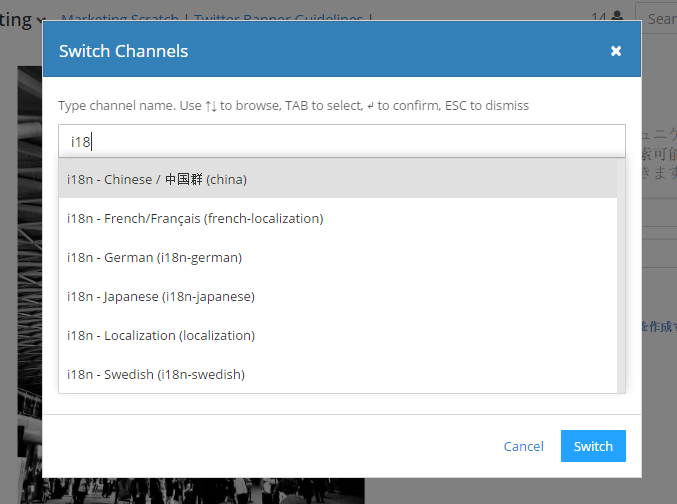Click the Cancel link

pyautogui.click(x=523, y=446)
